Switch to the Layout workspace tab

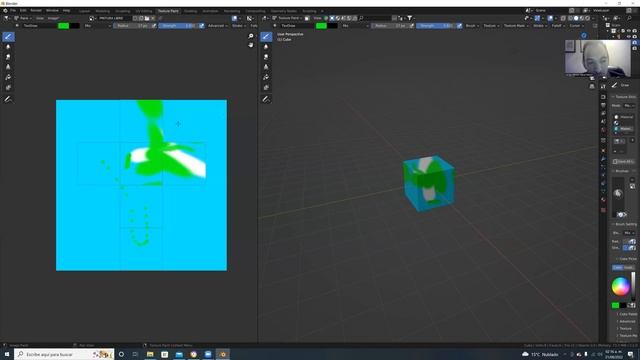click(84, 11)
